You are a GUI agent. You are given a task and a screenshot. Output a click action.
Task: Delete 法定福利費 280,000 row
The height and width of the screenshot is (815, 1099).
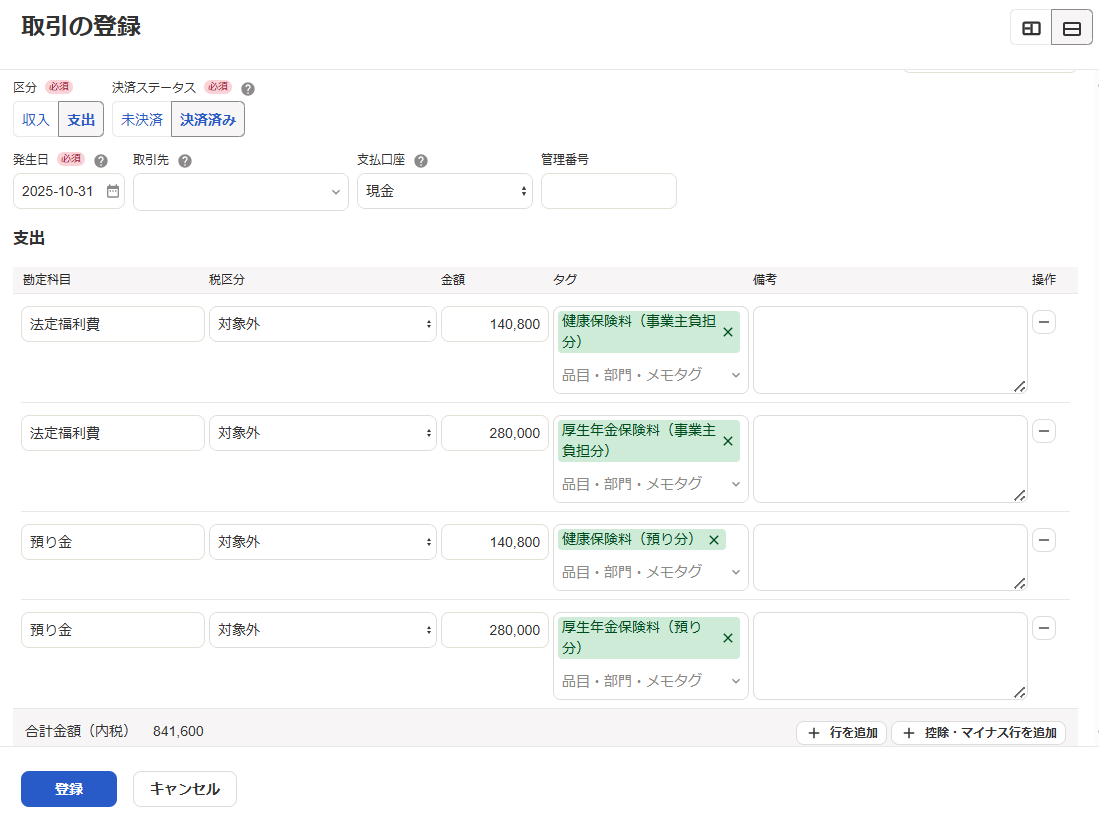click(1044, 431)
